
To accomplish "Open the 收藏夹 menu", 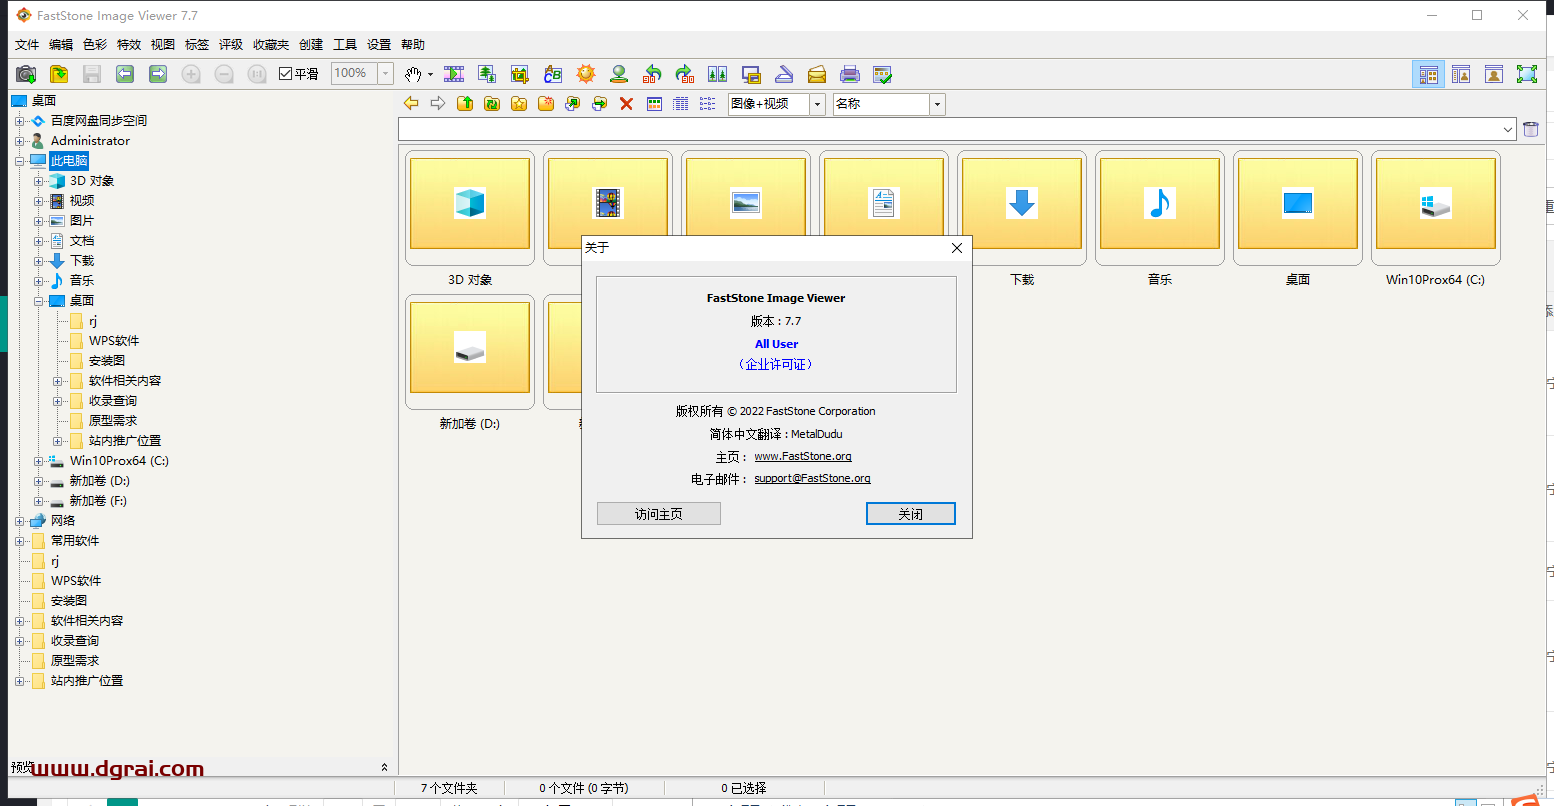I will [x=271, y=45].
